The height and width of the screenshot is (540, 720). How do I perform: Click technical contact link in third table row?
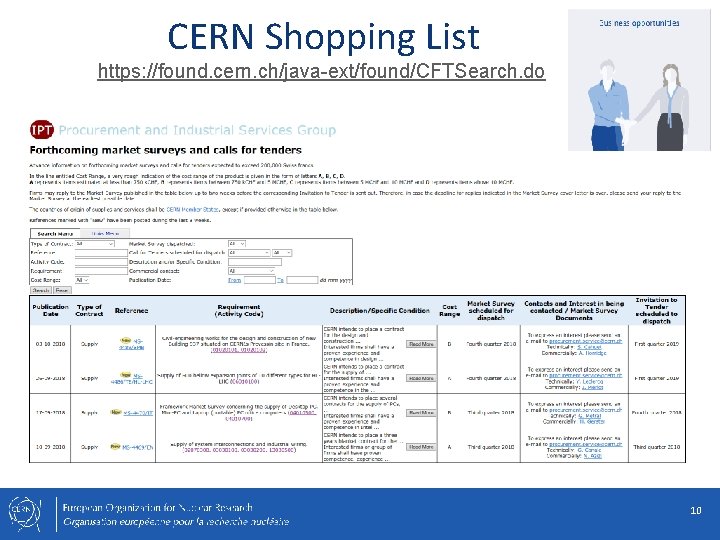click(589, 416)
